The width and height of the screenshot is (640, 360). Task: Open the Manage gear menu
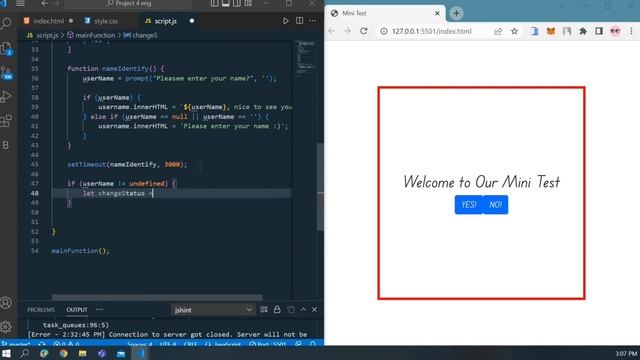point(6,327)
